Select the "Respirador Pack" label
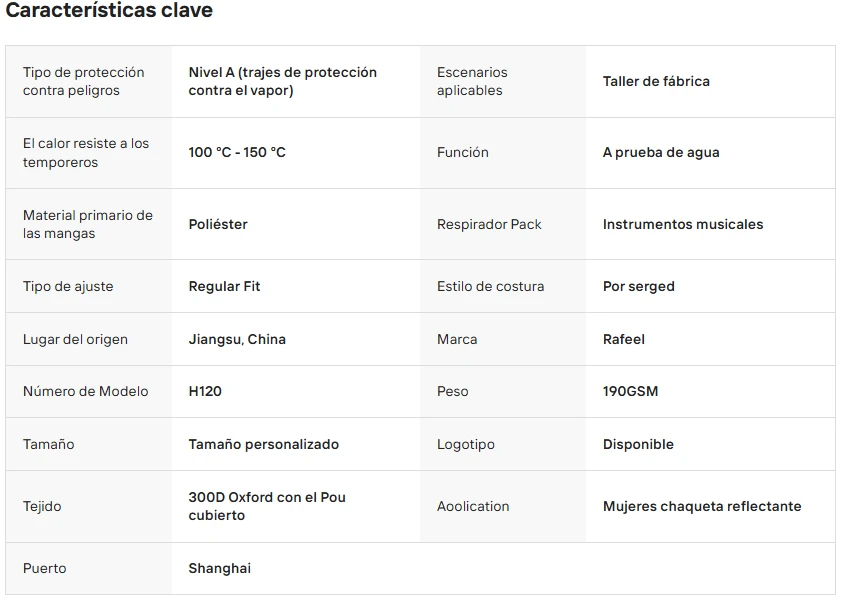Viewport: 843px width, 600px height. 489,224
